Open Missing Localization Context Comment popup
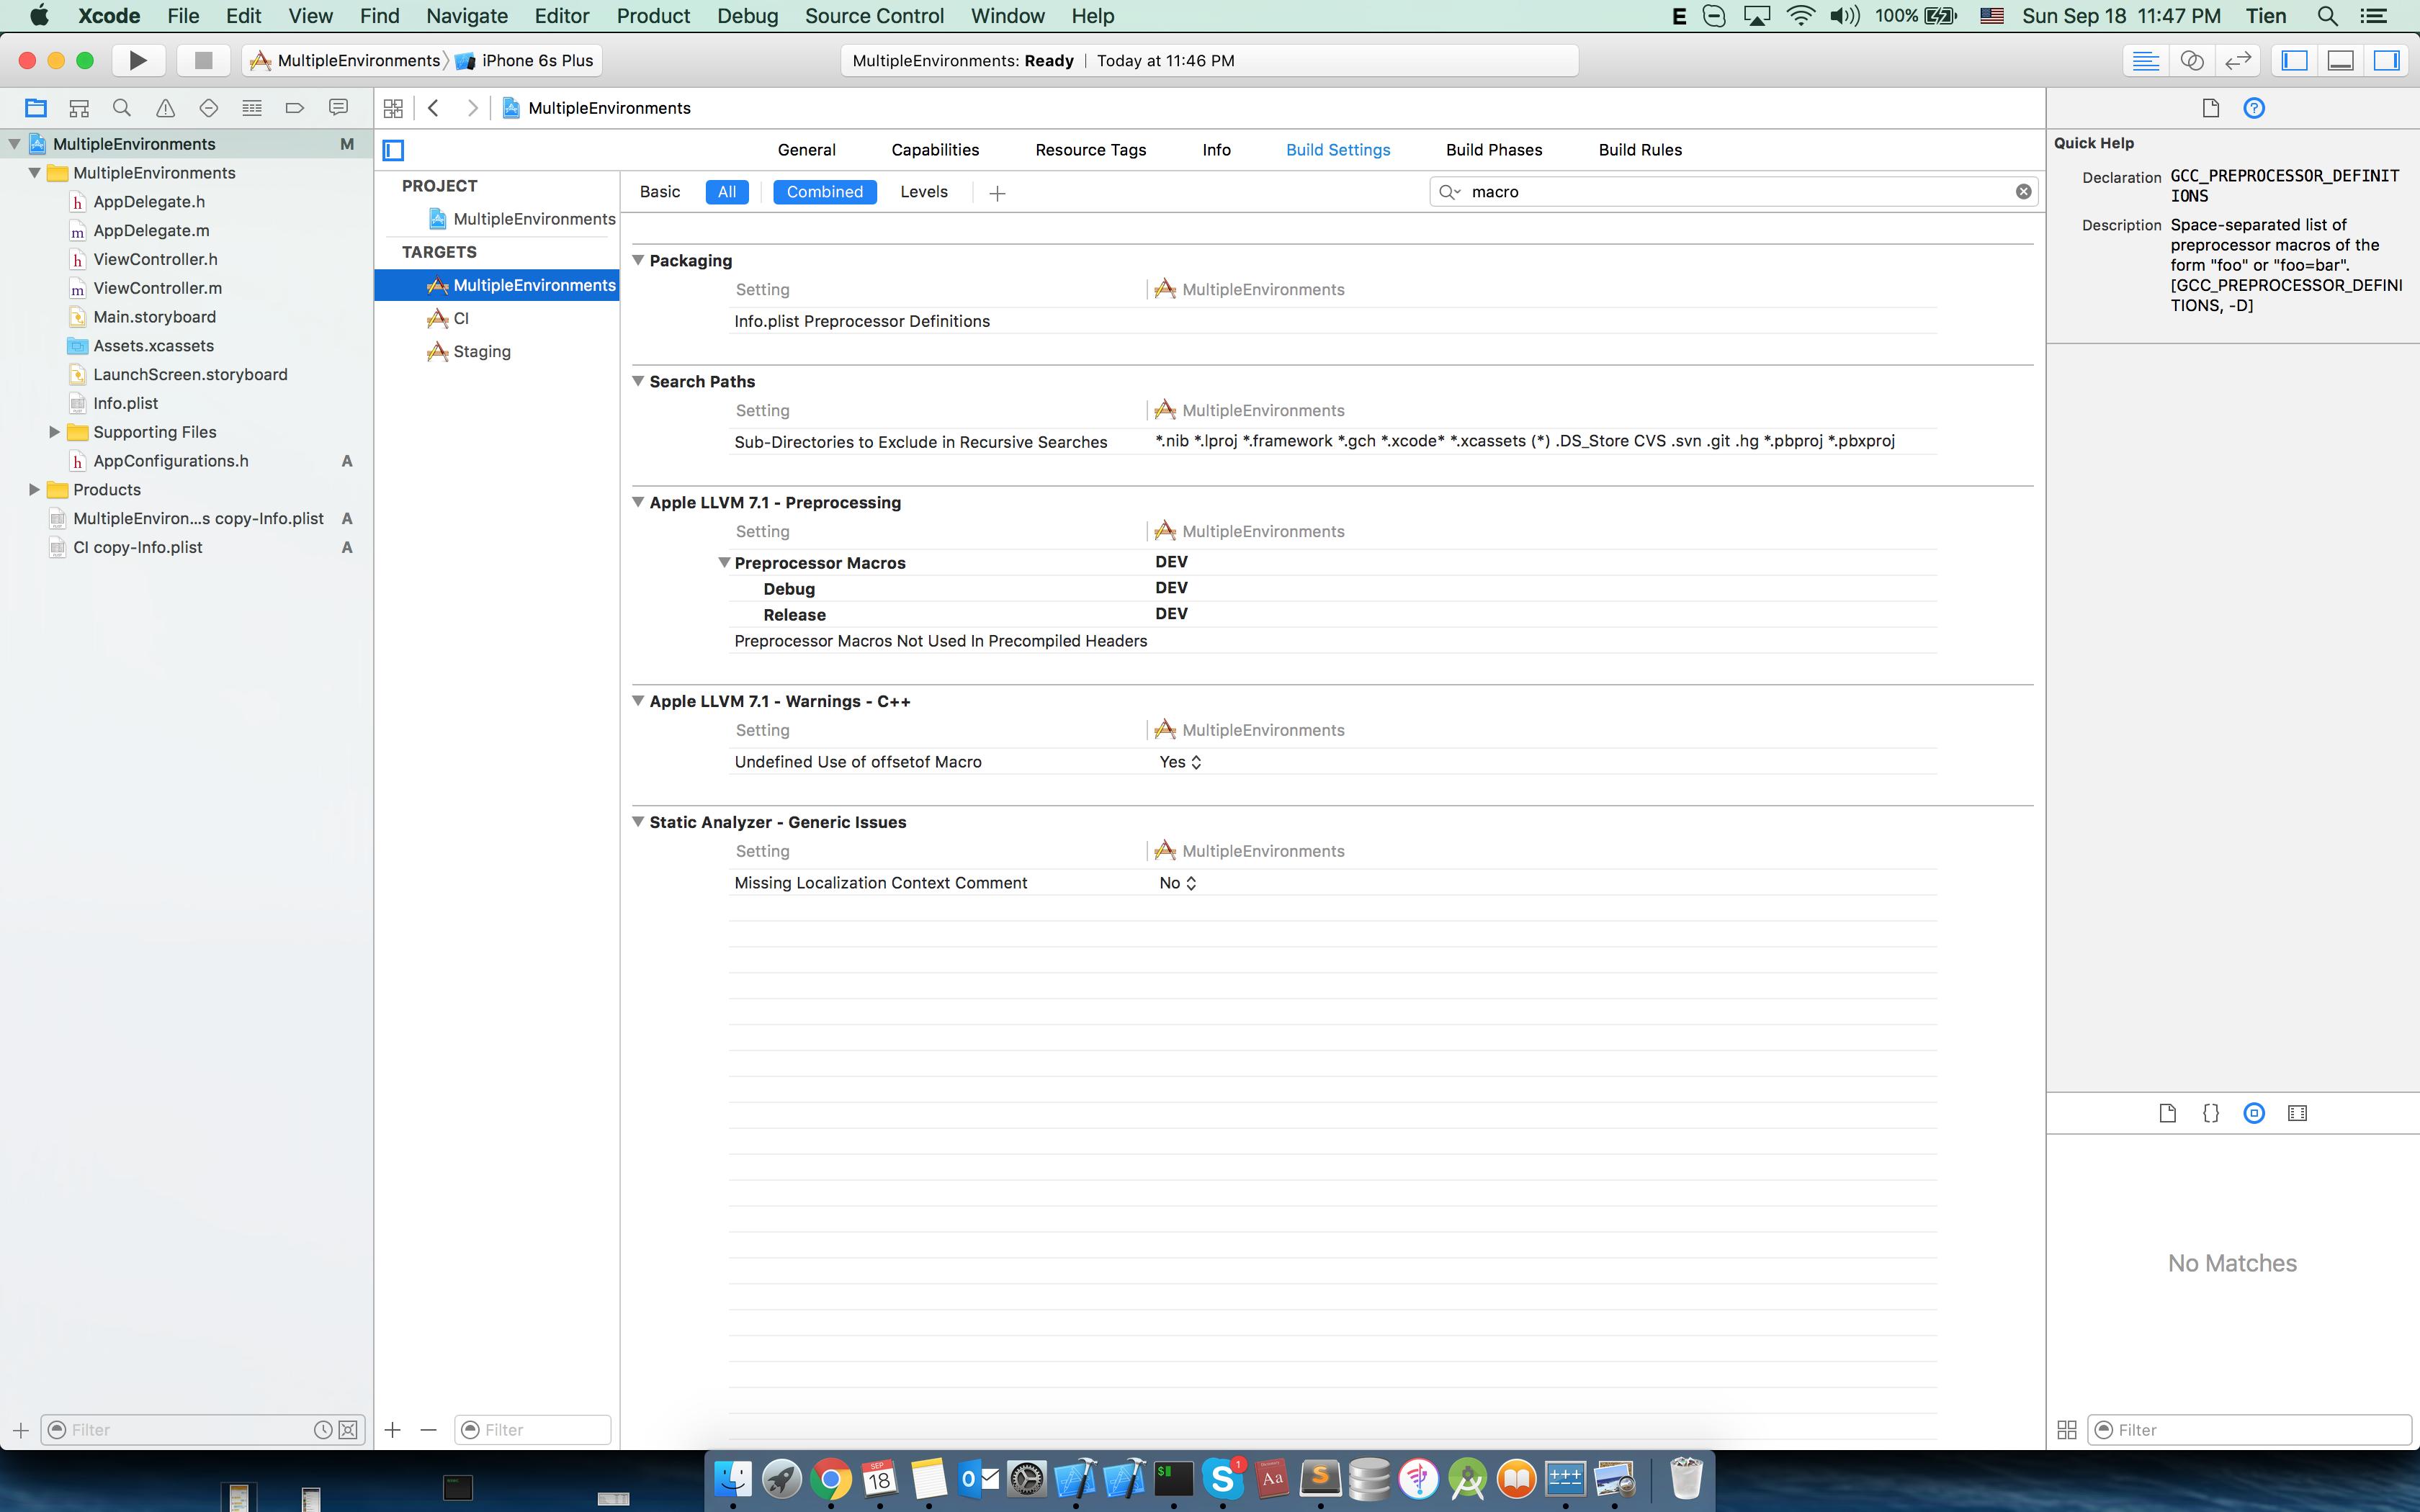2420x1512 pixels. coord(1178,883)
